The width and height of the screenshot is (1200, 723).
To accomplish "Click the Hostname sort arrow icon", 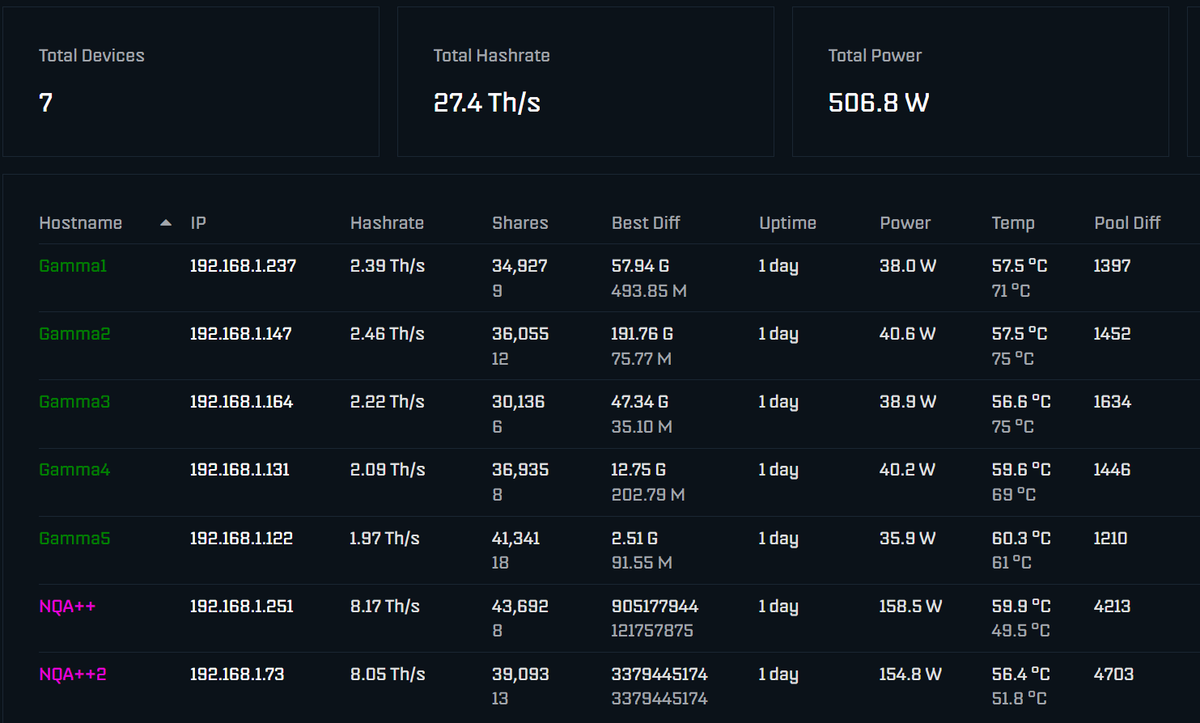I will tap(166, 223).
